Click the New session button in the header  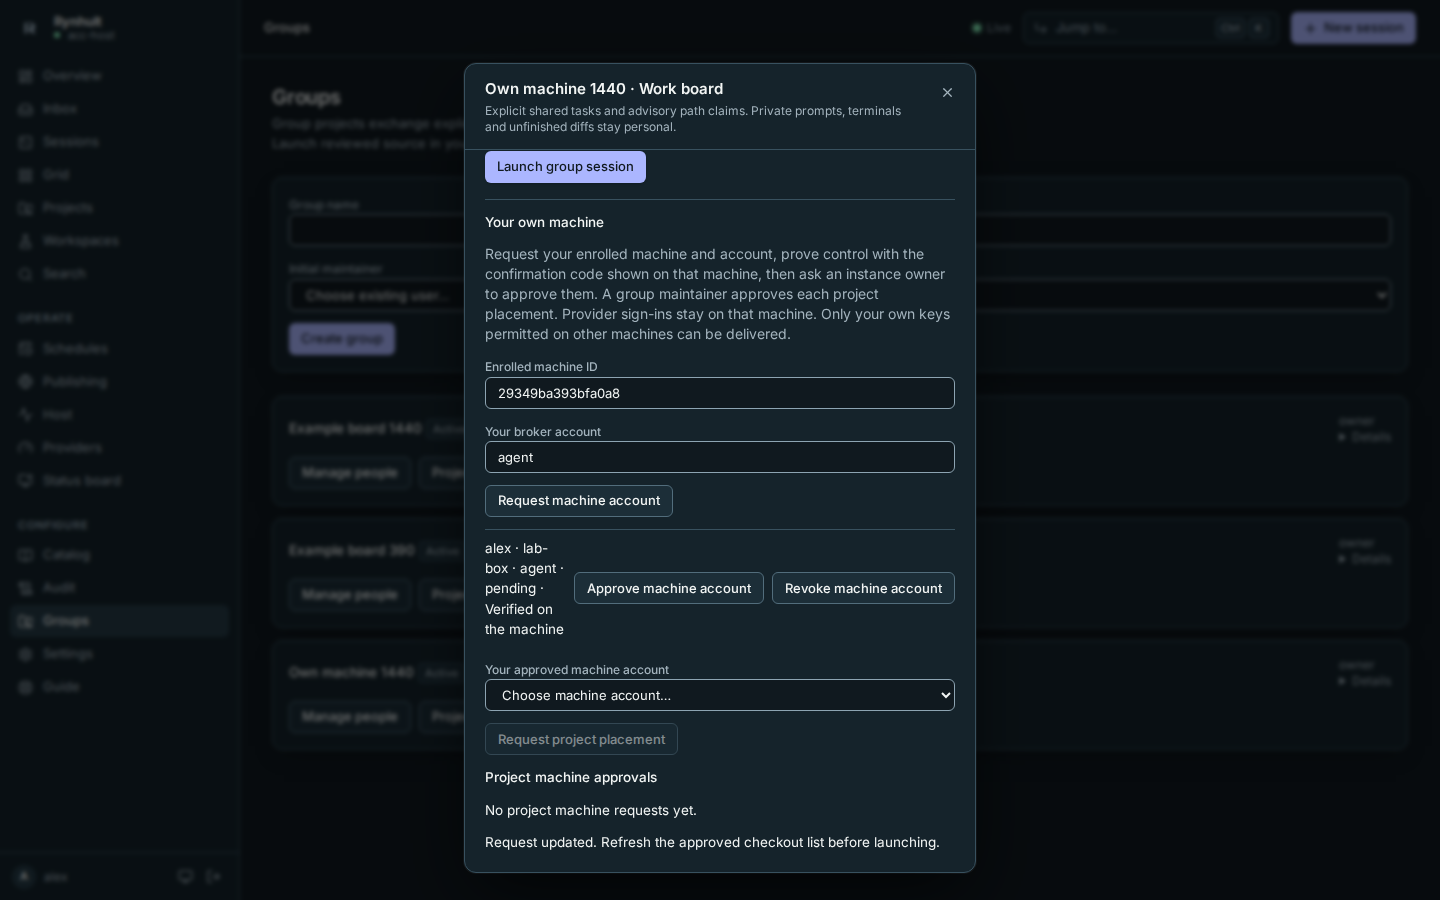tap(1353, 28)
